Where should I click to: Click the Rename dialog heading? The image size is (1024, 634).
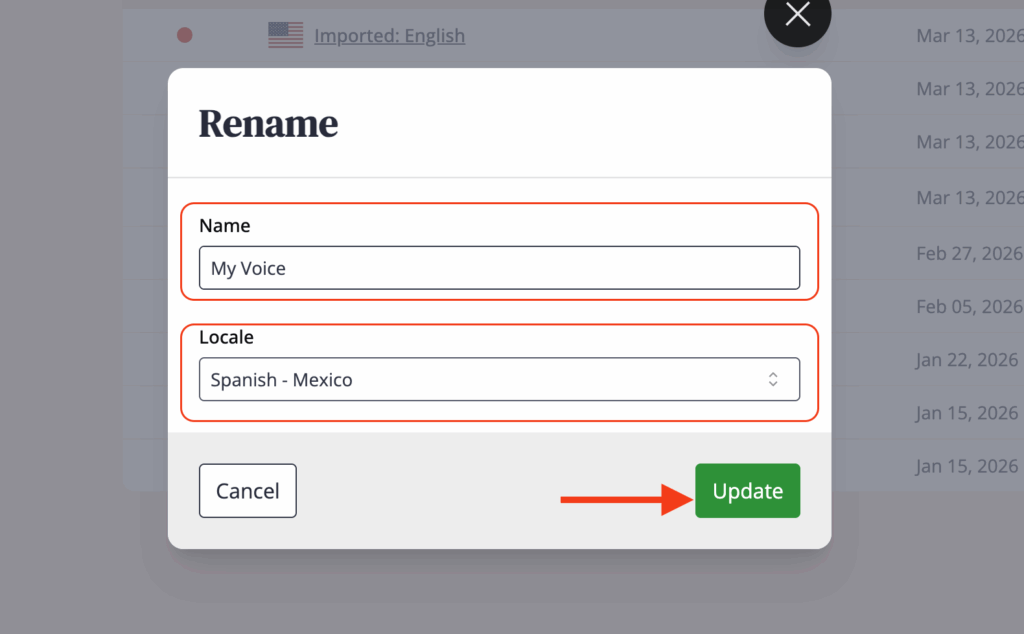(x=268, y=124)
